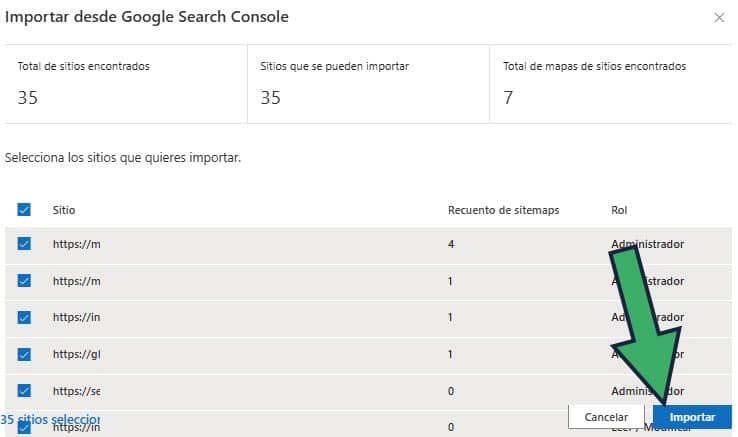The height and width of the screenshot is (437, 738).
Task: Click the sitemap count 0 in https://se row
Action: tap(451, 391)
